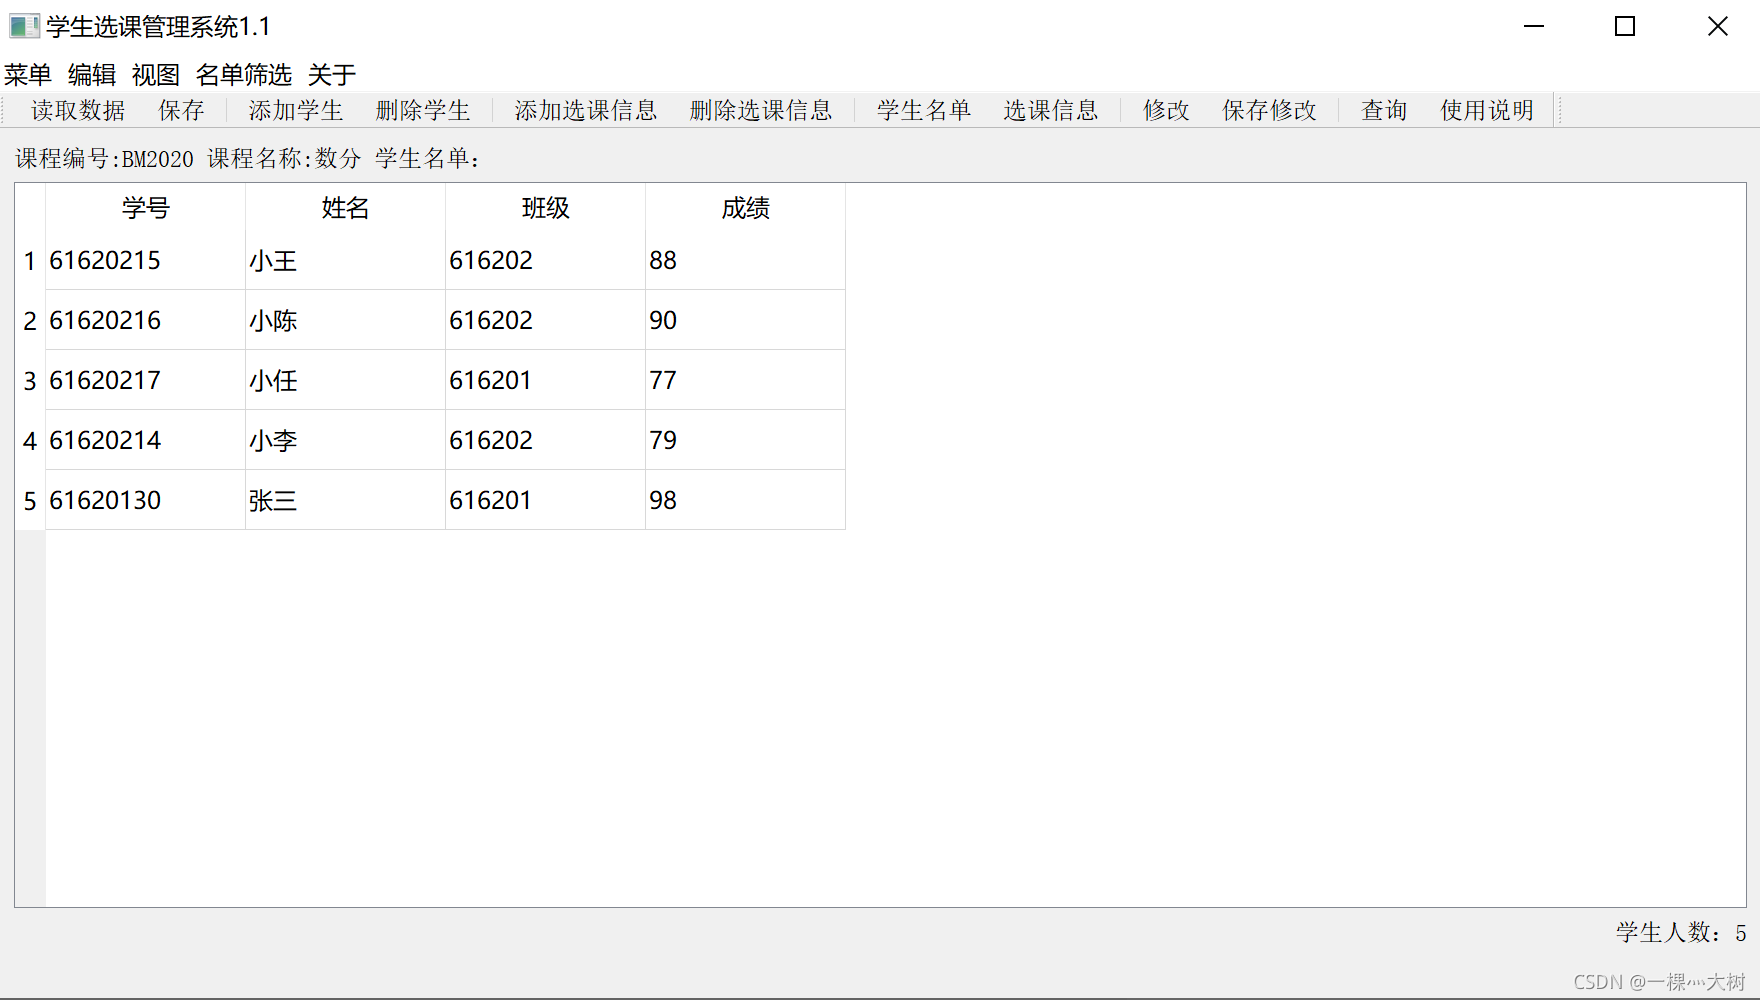Click 添加选课信息 toolbar button
1760x1000 pixels.
click(x=586, y=110)
